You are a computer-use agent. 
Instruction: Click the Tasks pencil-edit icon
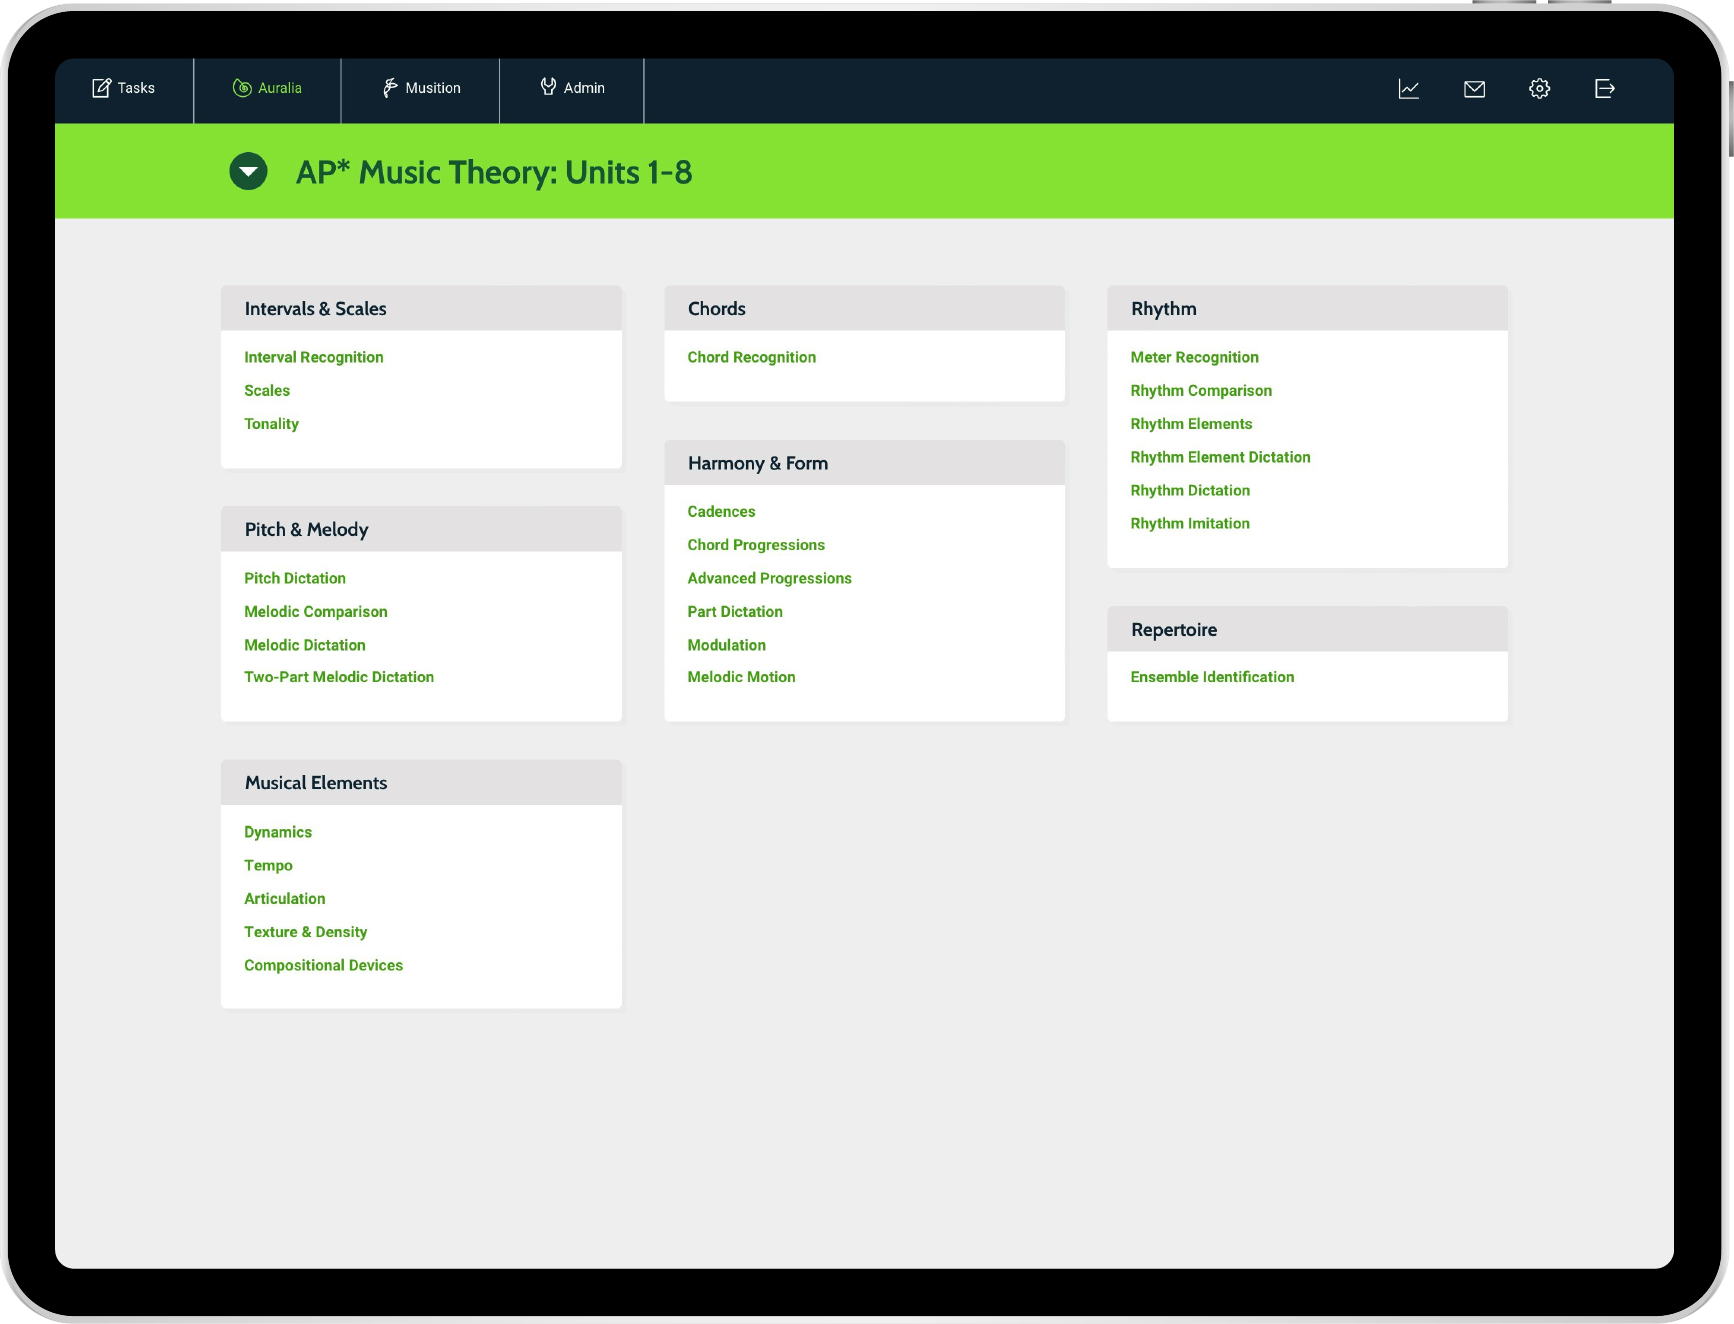click(x=101, y=88)
